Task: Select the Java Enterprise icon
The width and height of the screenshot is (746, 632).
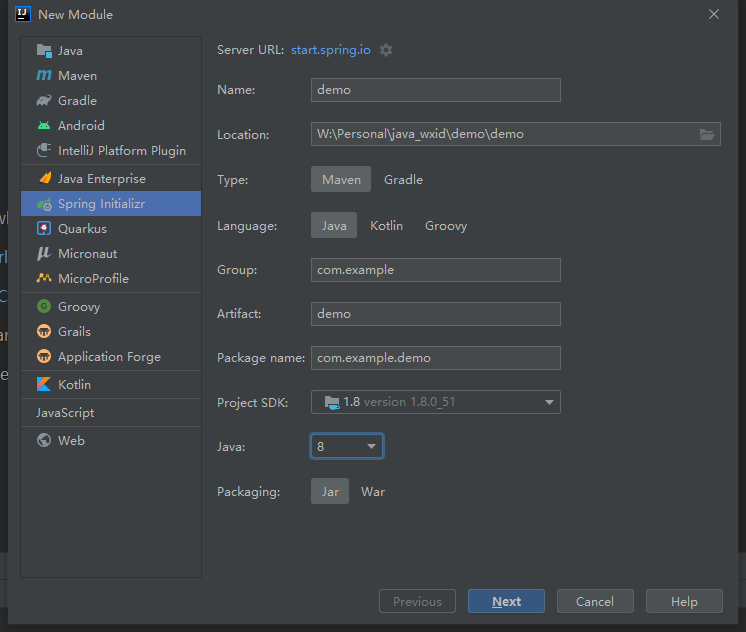Action: [x=44, y=178]
